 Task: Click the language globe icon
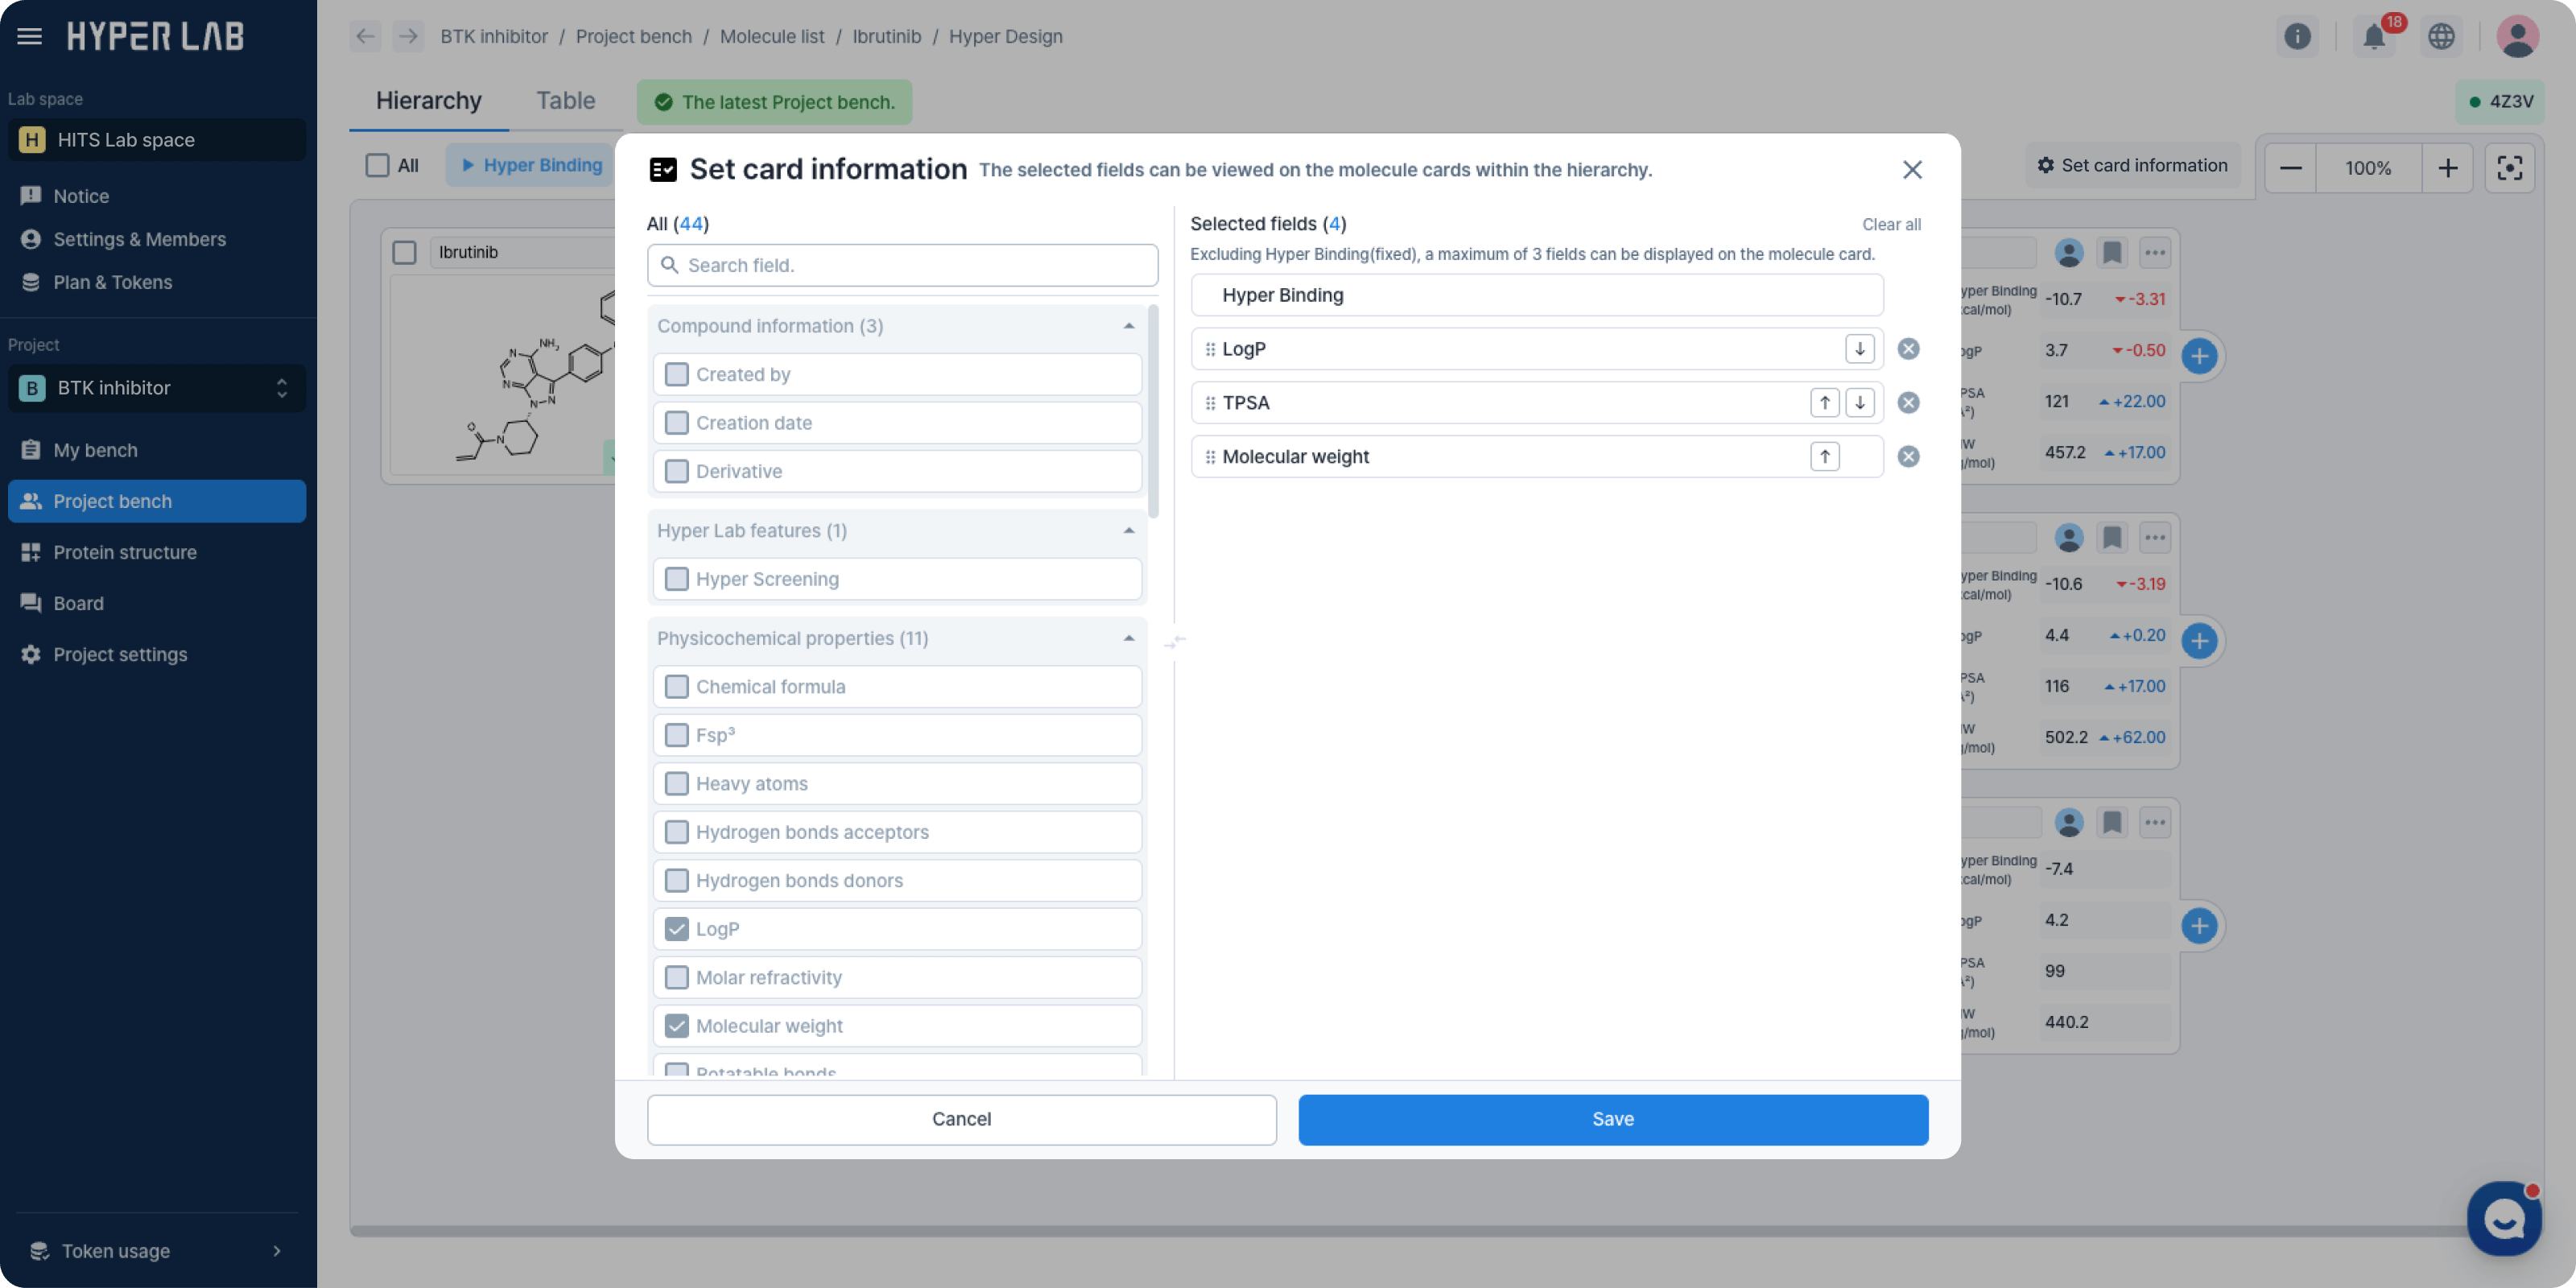click(x=2441, y=37)
